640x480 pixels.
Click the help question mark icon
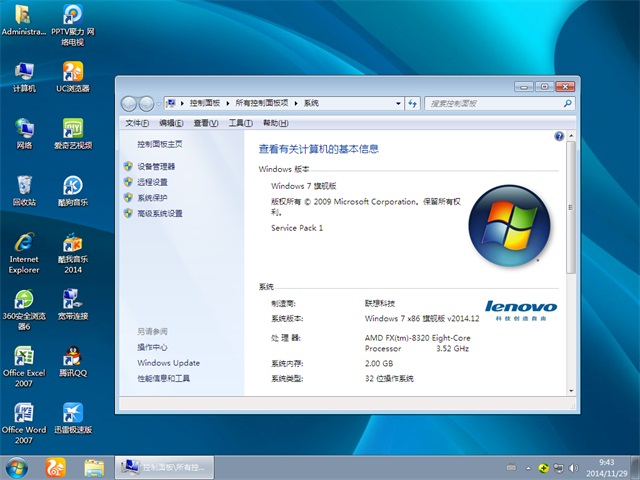point(560,135)
